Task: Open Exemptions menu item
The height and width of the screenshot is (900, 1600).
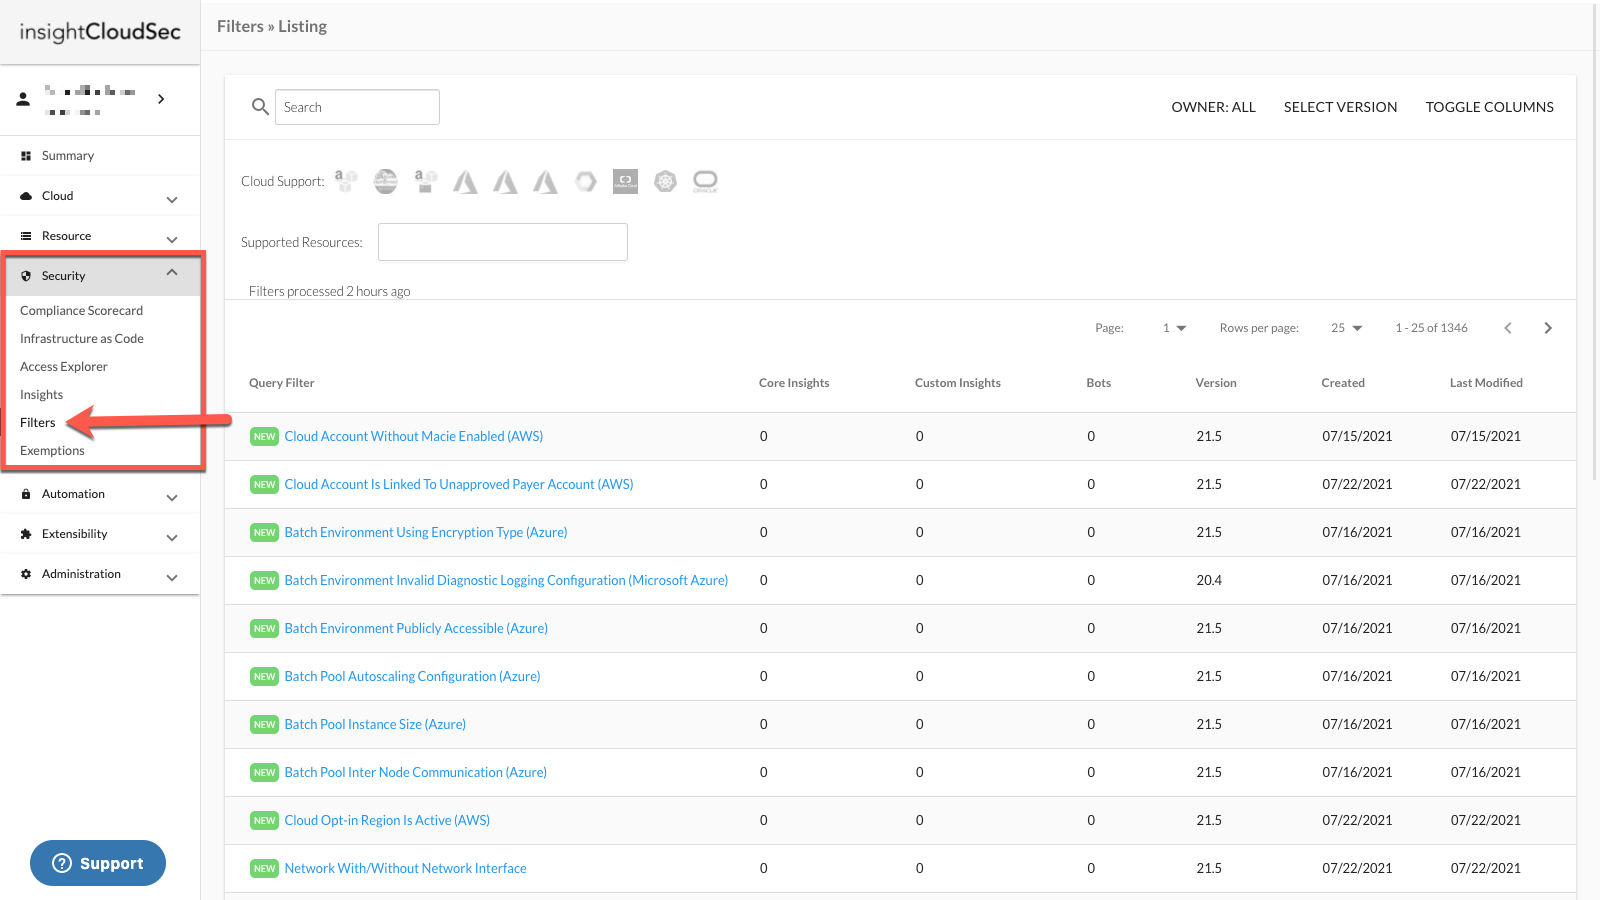Action: point(52,451)
